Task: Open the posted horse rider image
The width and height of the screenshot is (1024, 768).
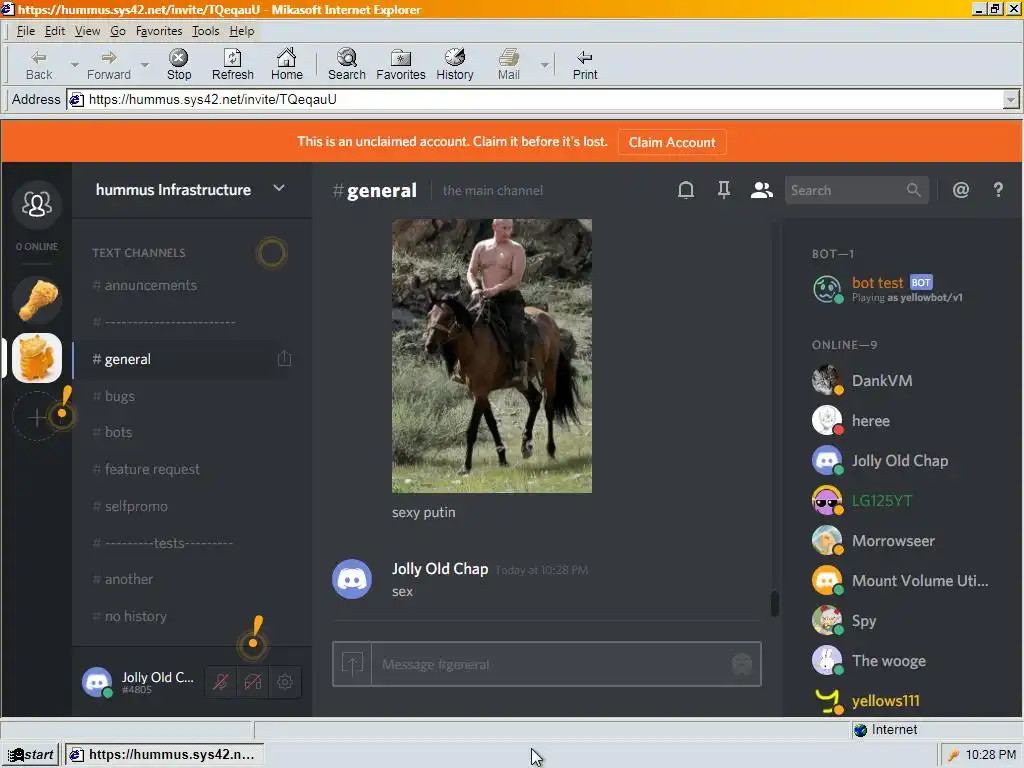Action: point(492,356)
